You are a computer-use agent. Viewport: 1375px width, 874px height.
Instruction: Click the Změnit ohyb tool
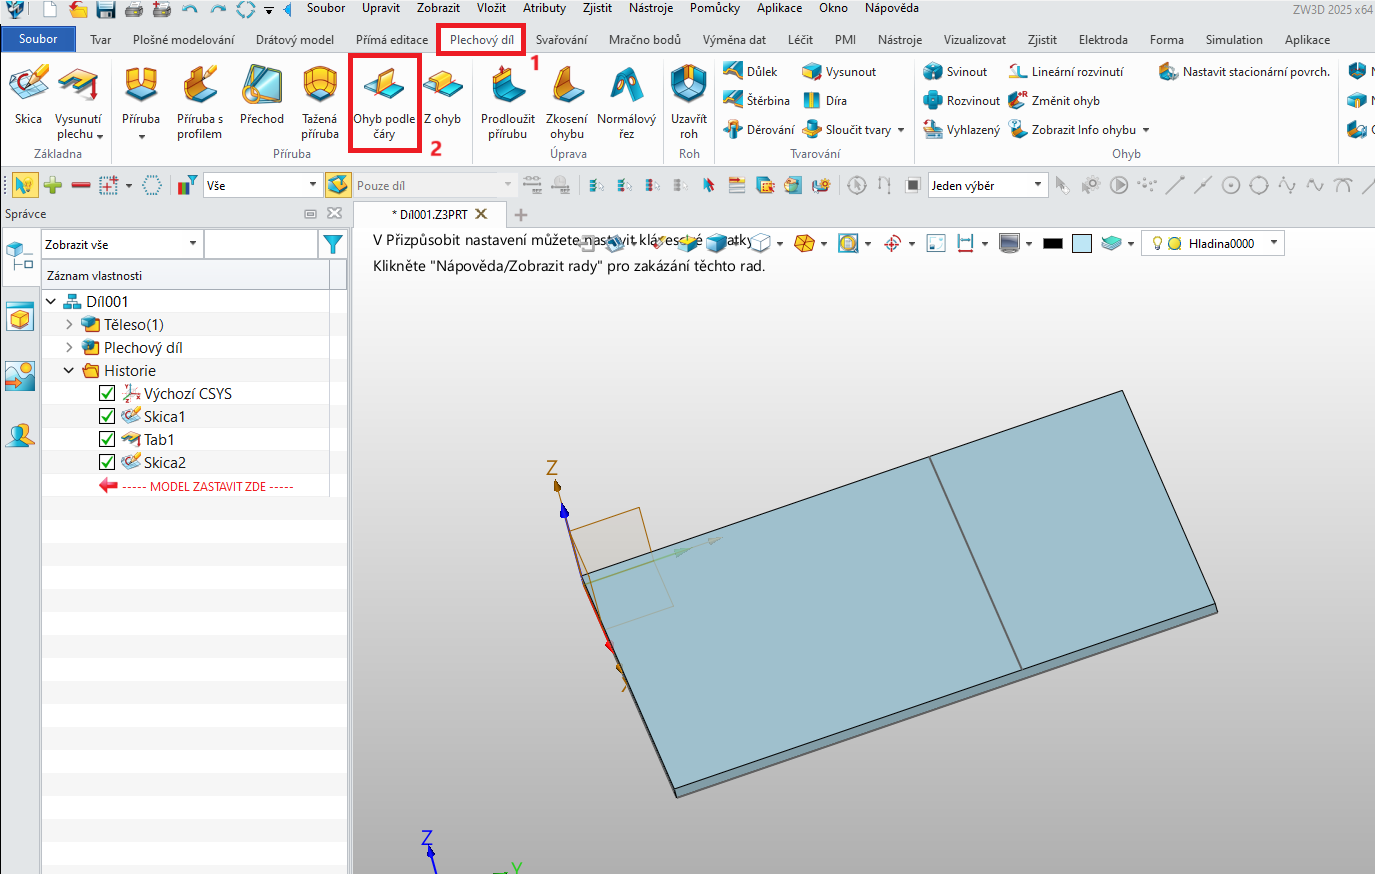point(1054,101)
